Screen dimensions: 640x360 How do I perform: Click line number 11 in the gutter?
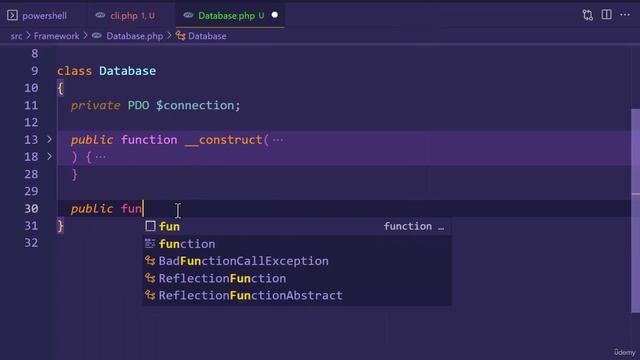tap(31, 105)
